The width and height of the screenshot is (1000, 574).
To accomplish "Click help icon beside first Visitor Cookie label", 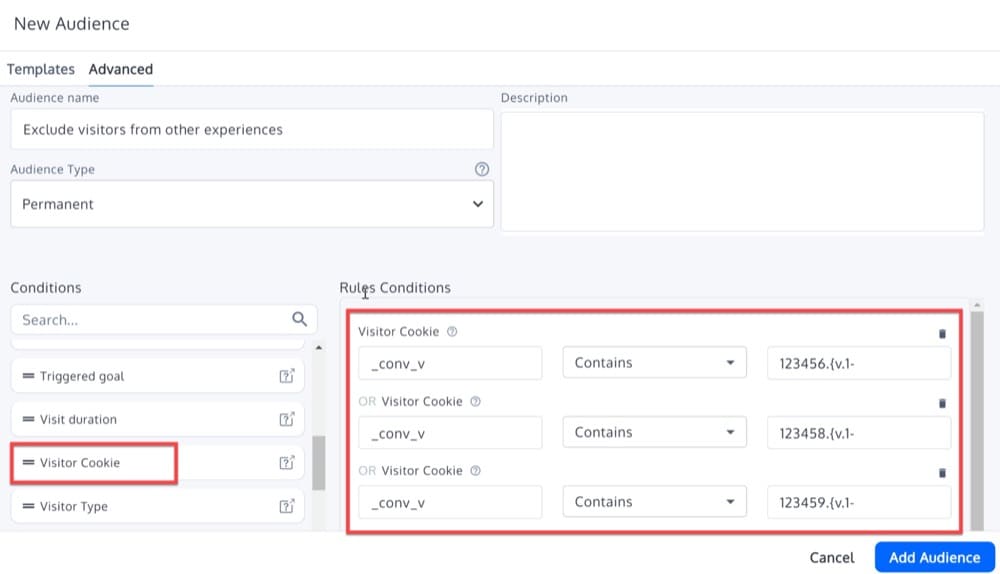I will (x=452, y=332).
